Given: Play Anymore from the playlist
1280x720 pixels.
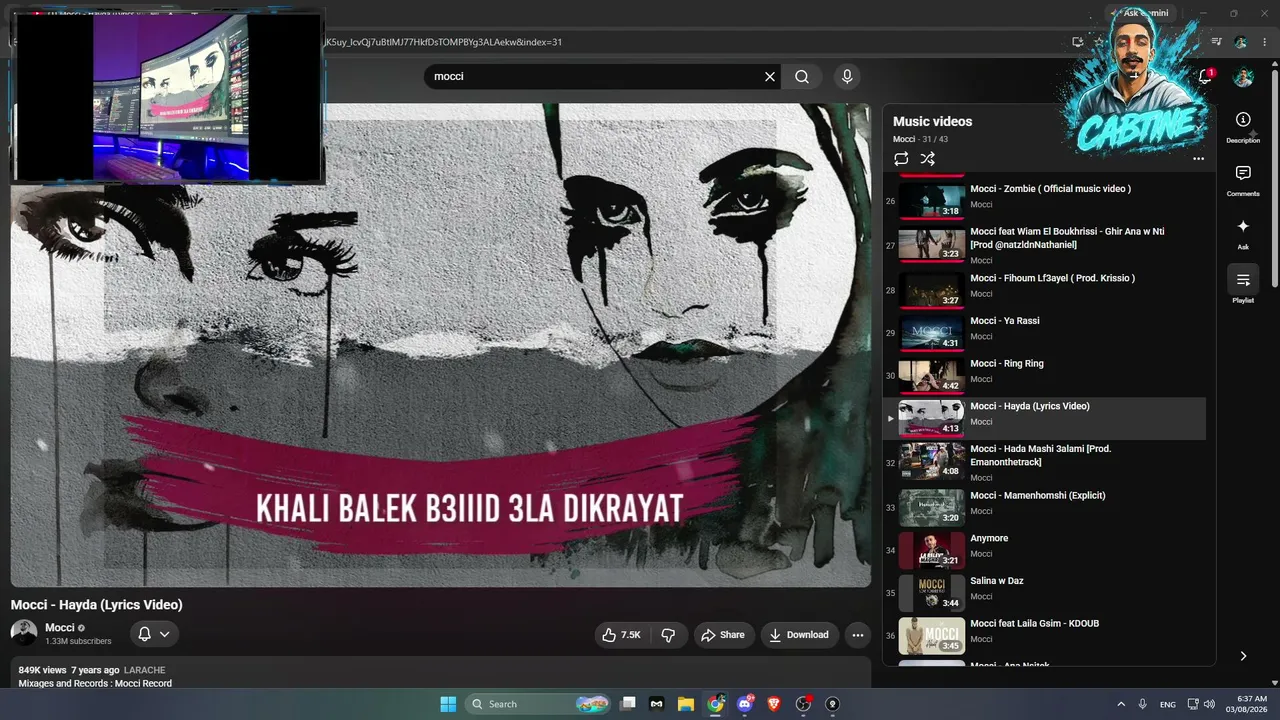Looking at the screenshot, I should coord(1044,549).
